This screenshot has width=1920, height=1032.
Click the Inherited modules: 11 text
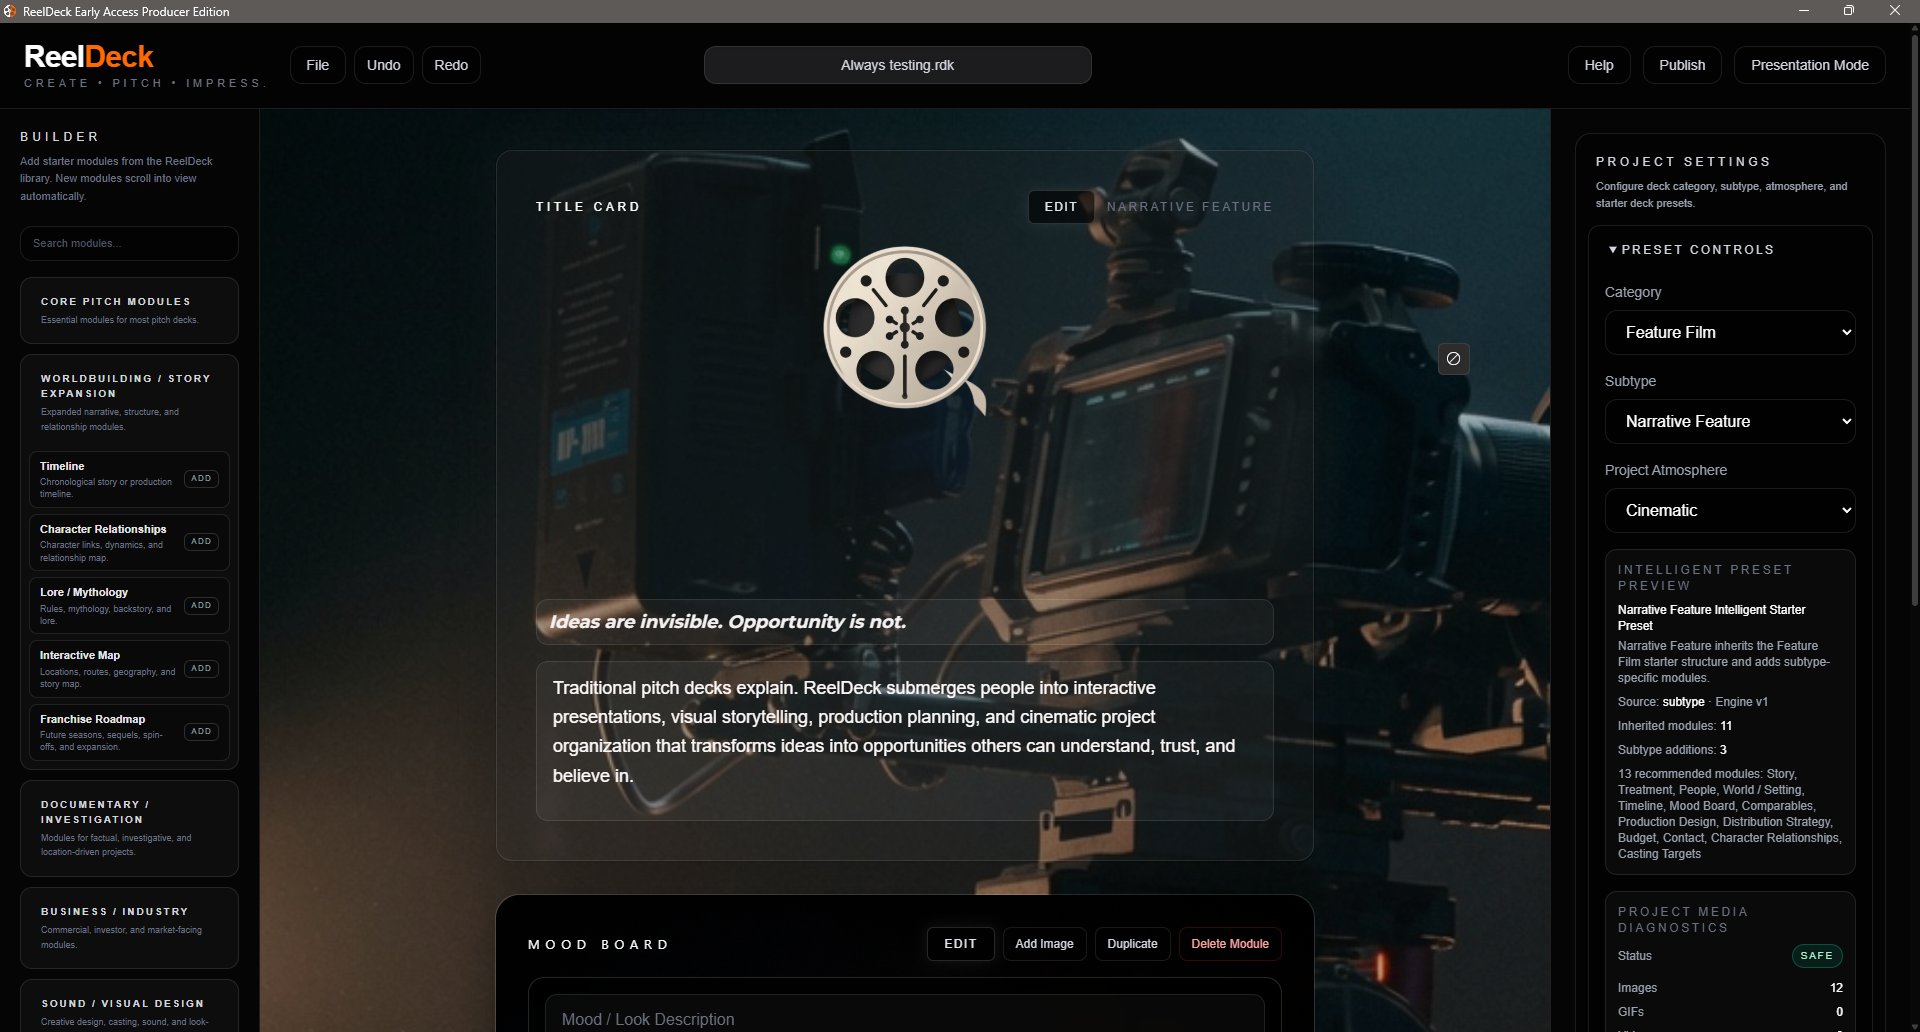pos(1675,726)
